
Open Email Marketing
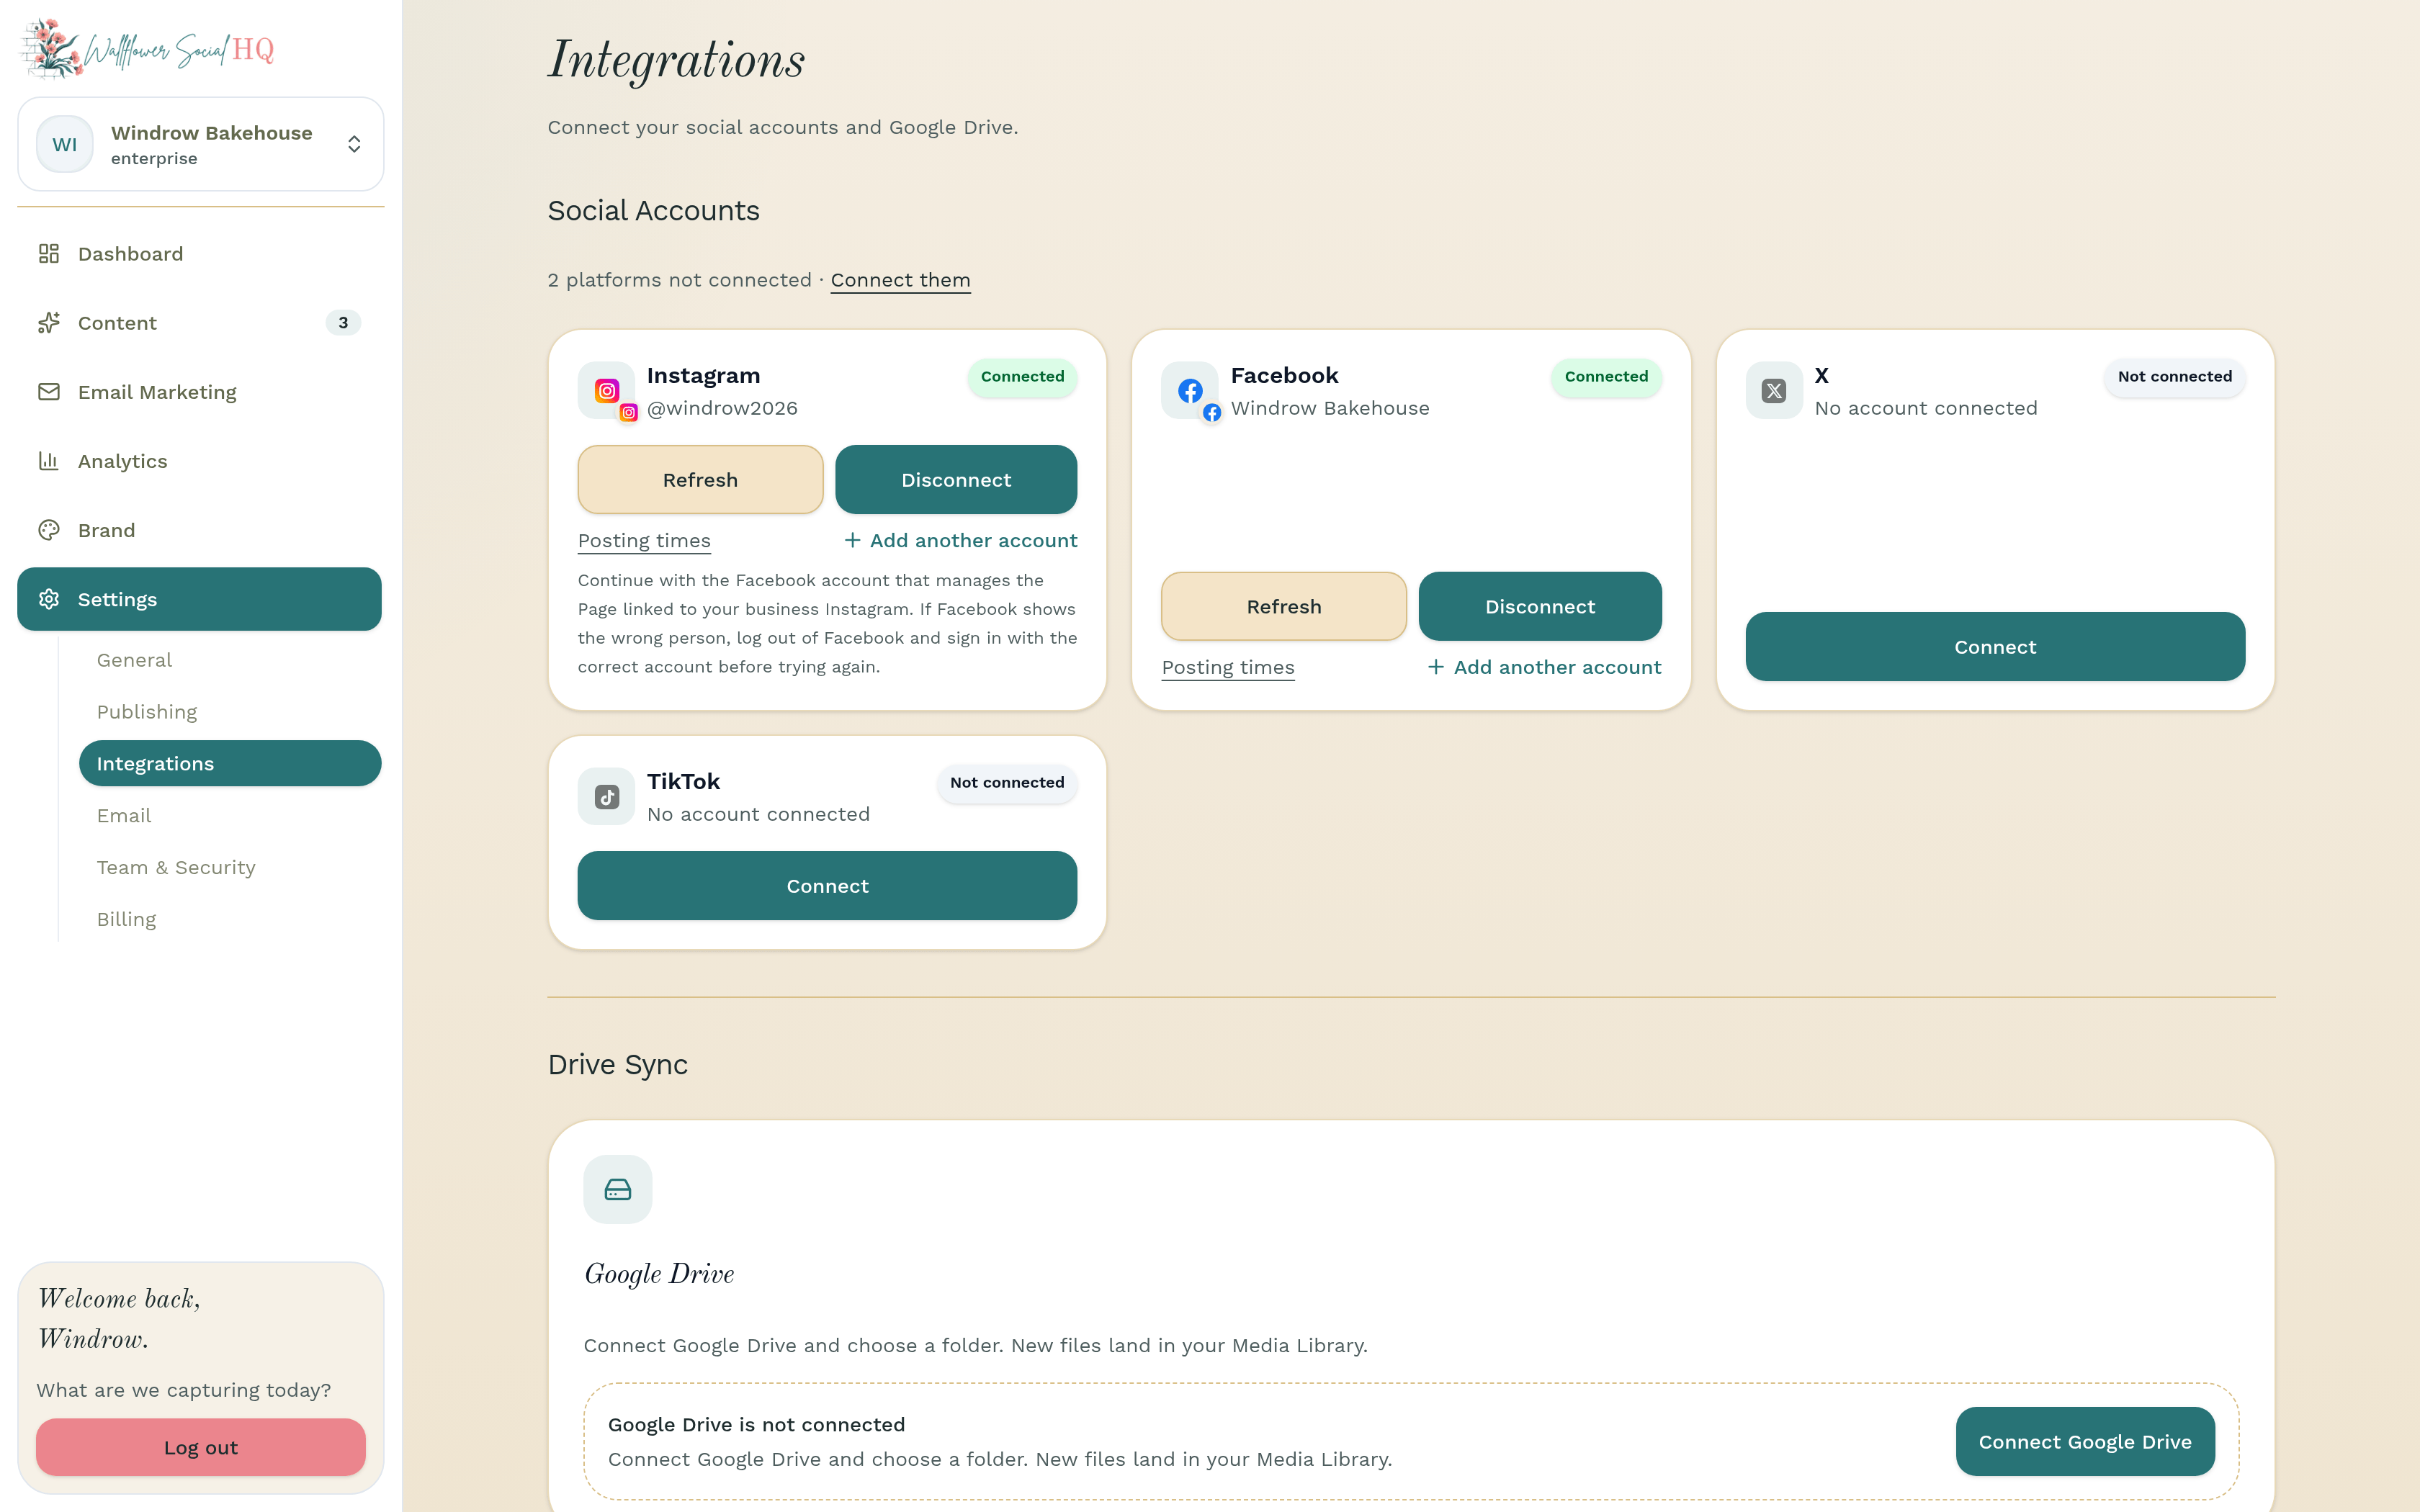199,392
